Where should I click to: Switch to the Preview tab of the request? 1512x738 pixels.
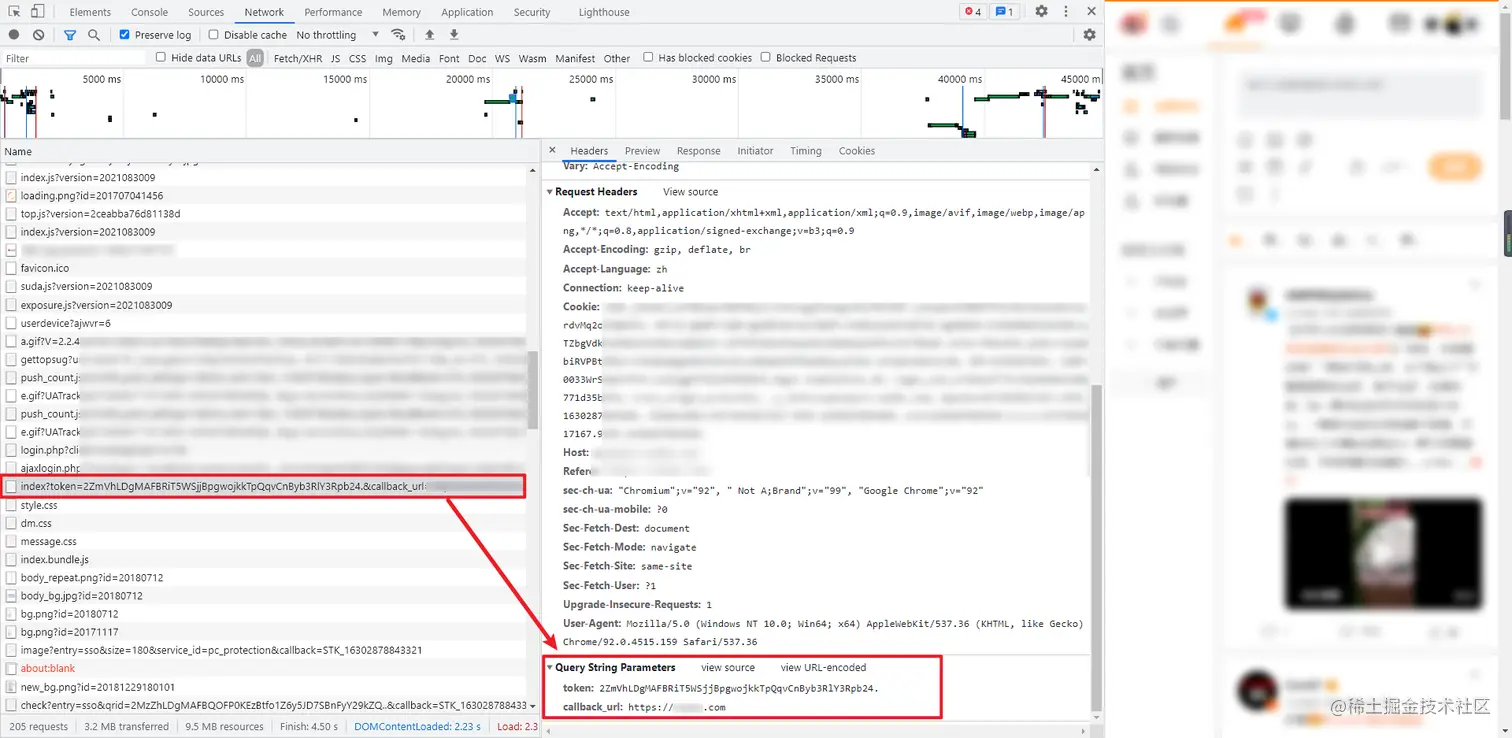pyautogui.click(x=642, y=151)
